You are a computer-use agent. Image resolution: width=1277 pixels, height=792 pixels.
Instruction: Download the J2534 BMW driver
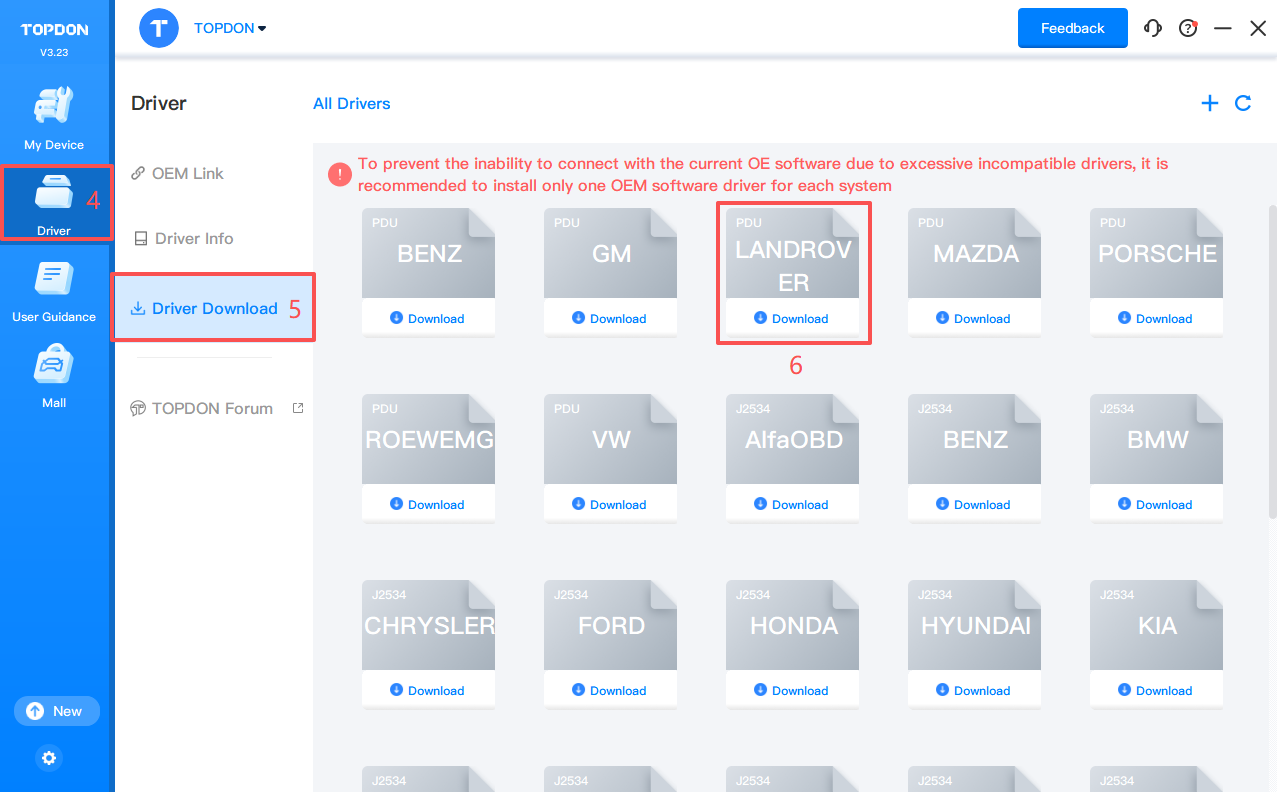(x=1156, y=504)
